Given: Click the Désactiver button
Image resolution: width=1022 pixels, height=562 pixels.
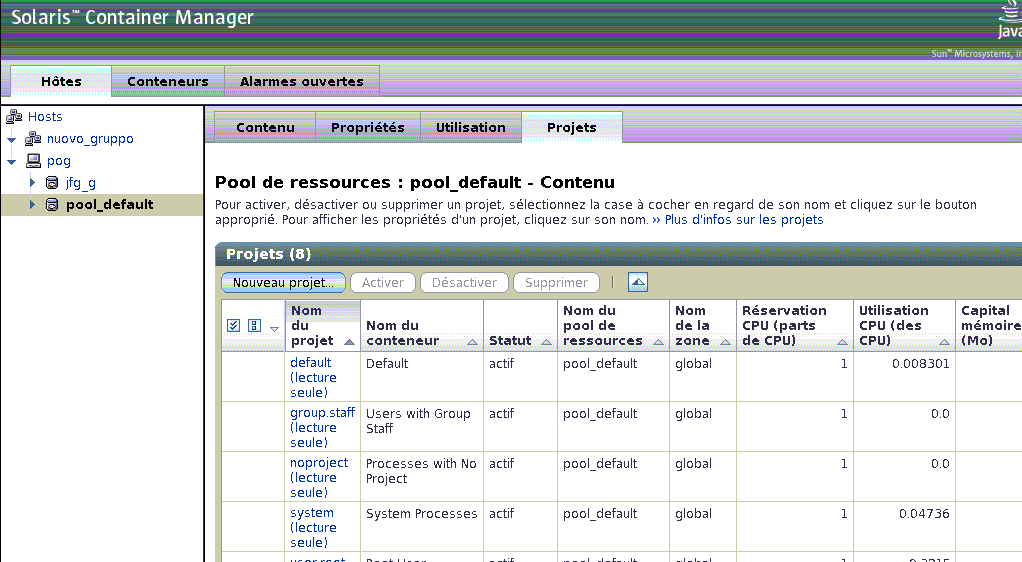Looking at the screenshot, I should [464, 282].
